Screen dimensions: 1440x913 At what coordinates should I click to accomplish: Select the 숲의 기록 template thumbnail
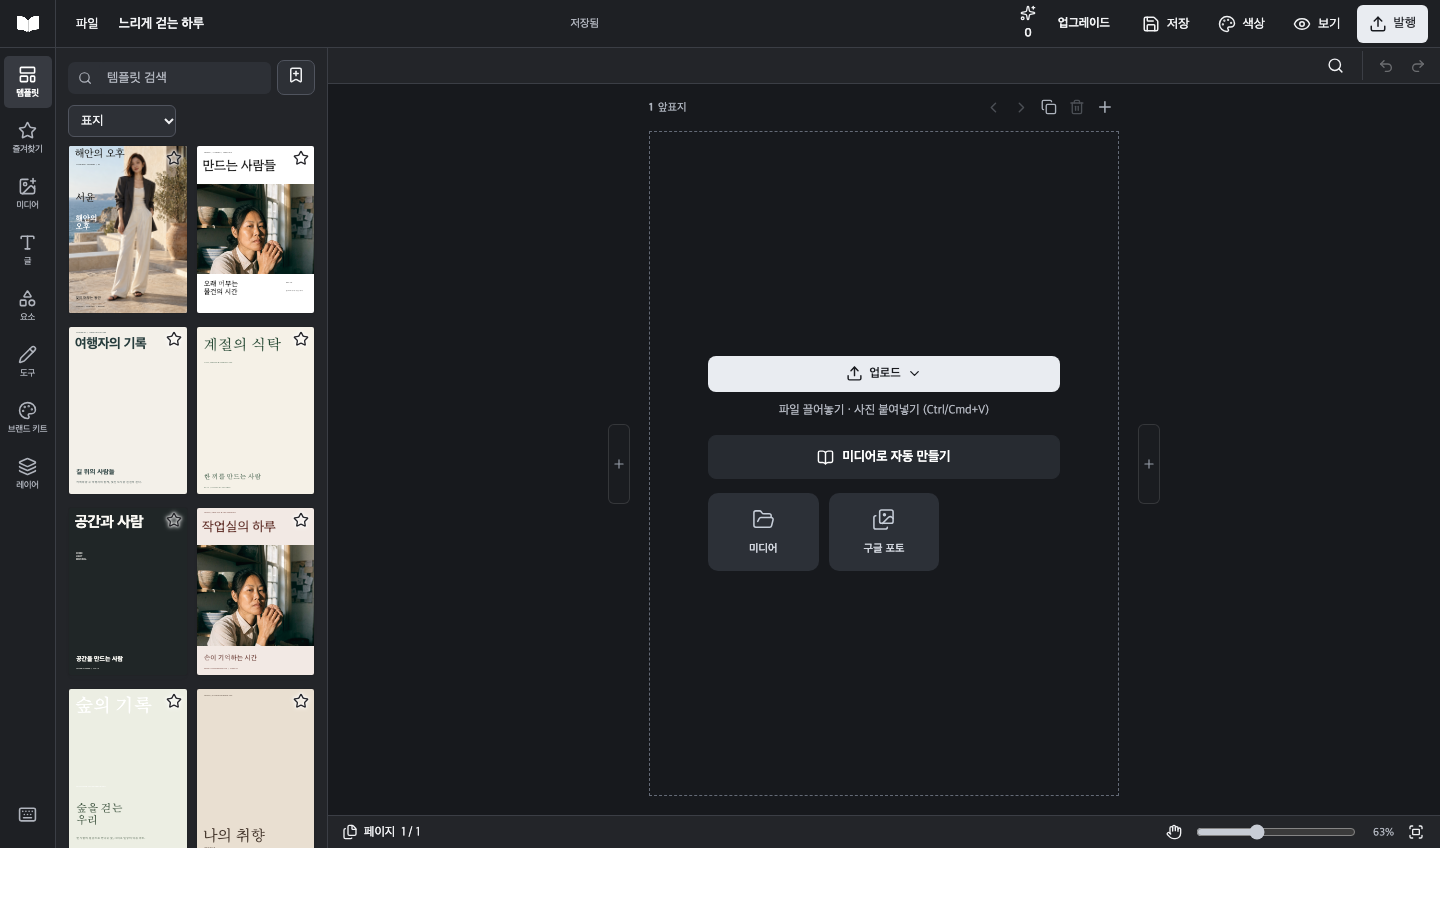[x=128, y=768]
